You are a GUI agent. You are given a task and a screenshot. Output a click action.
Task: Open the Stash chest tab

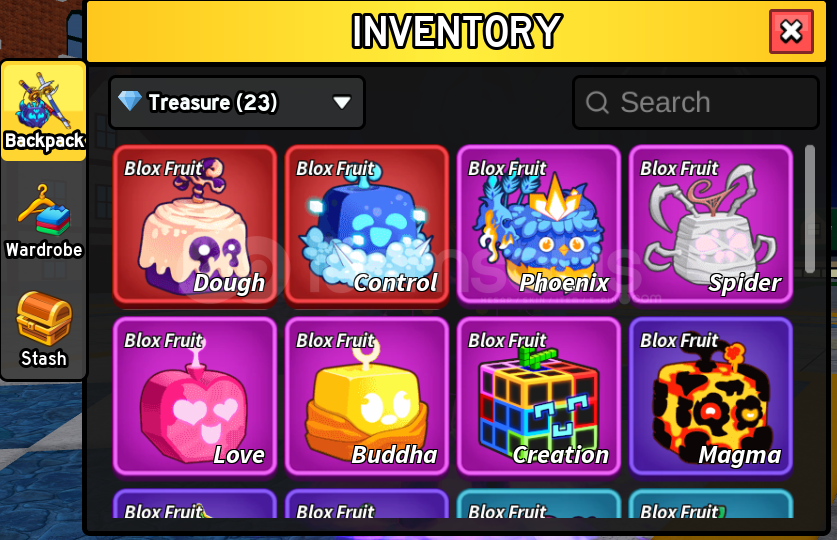[x=44, y=329]
